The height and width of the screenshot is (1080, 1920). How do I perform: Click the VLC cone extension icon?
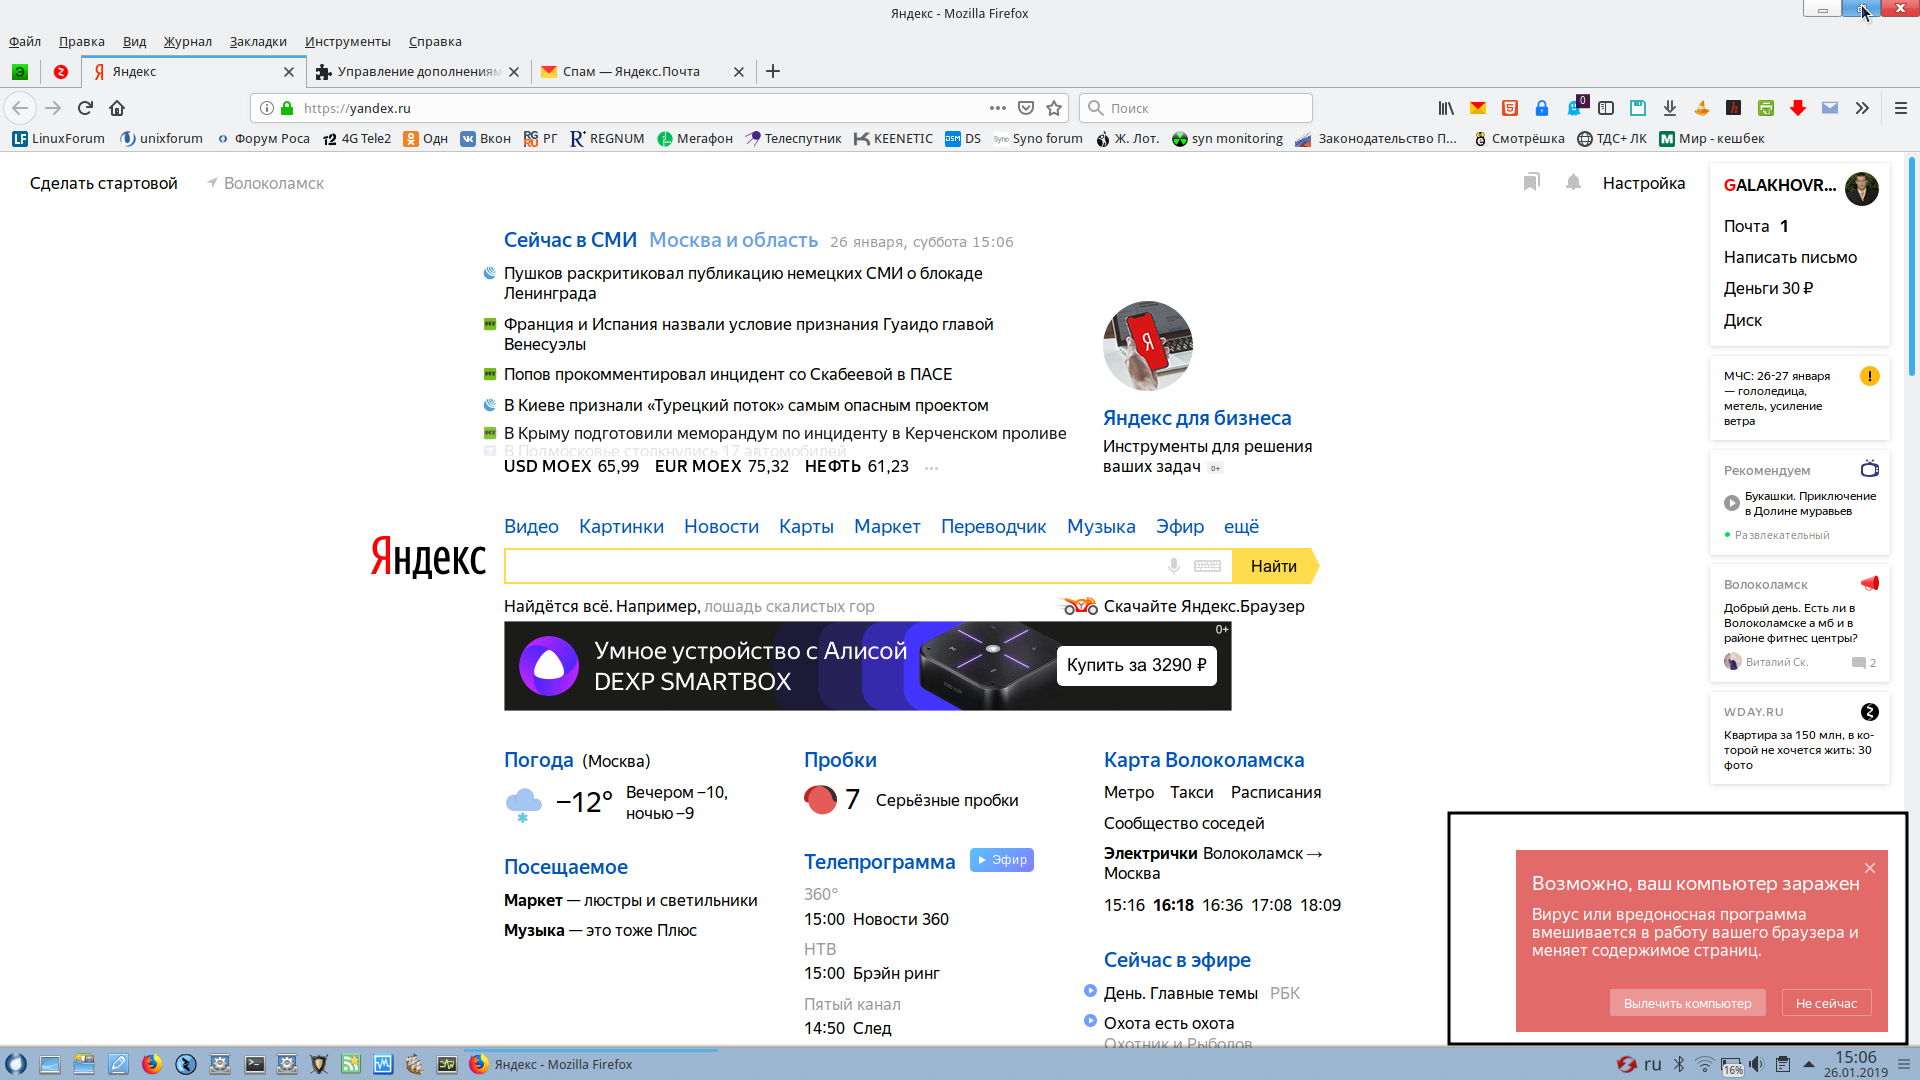pos(1701,108)
